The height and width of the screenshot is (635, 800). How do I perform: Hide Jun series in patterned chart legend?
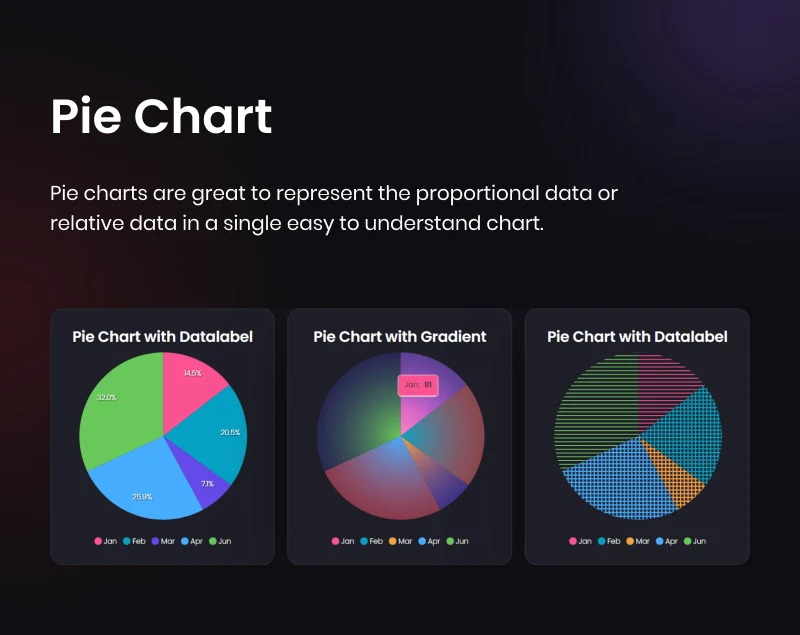point(694,541)
